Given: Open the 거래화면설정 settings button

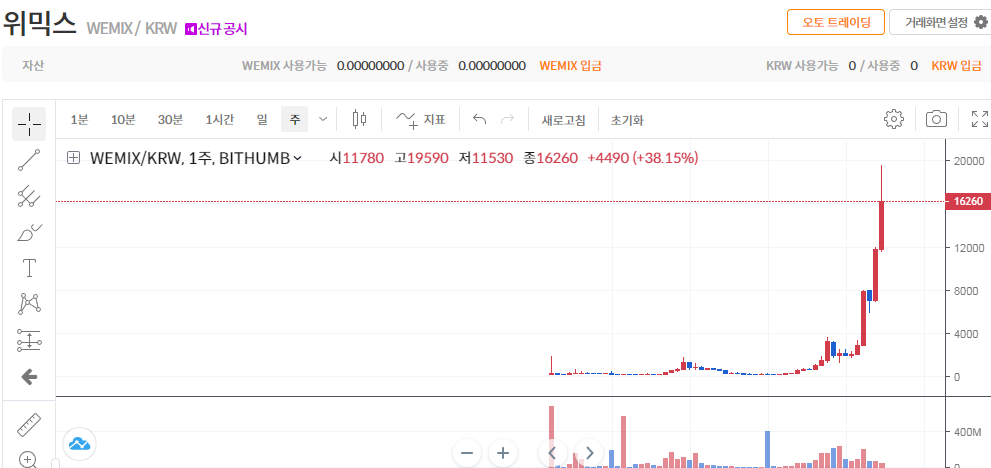Looking at the screenshot, I should click(940, 22).
